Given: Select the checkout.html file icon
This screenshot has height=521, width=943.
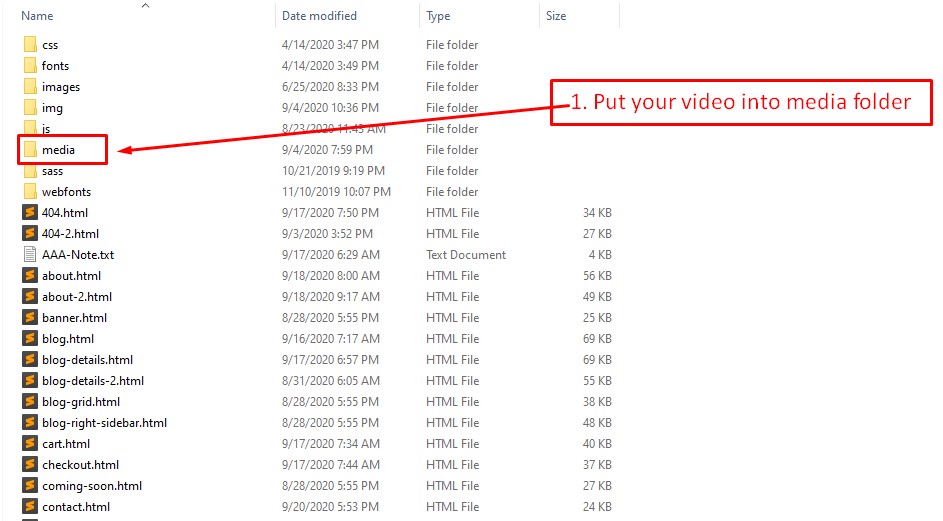Looking at the screenshot, I should click(x=30, y=465).
